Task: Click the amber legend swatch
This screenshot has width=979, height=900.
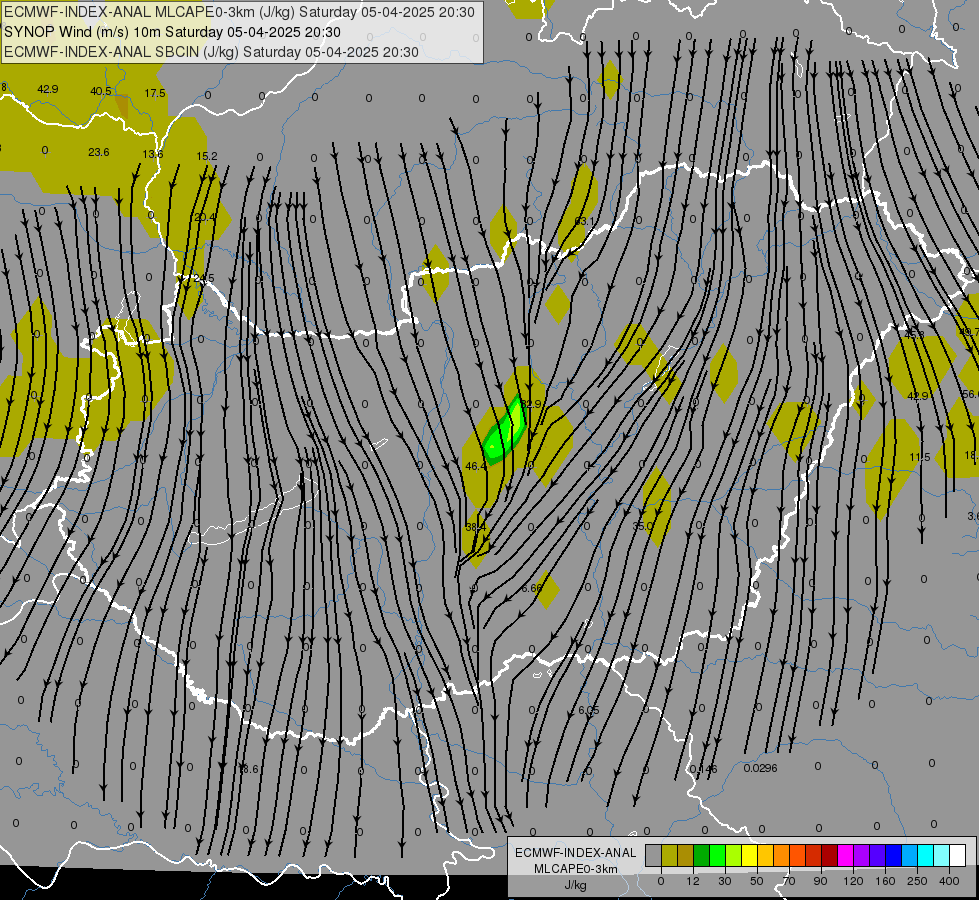Action: pos(766,855)
